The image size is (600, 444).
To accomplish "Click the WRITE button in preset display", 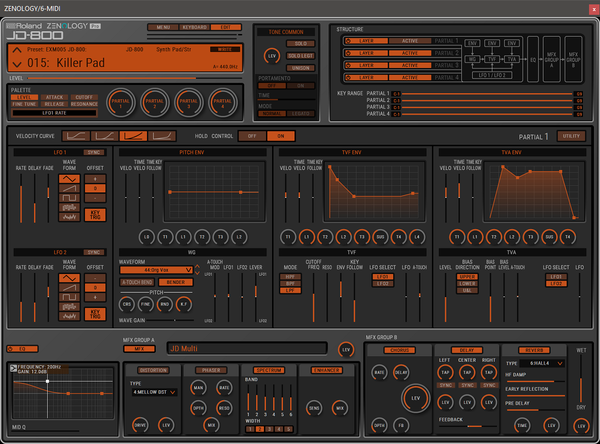I will pyautogui.click(x=225, y=49).
